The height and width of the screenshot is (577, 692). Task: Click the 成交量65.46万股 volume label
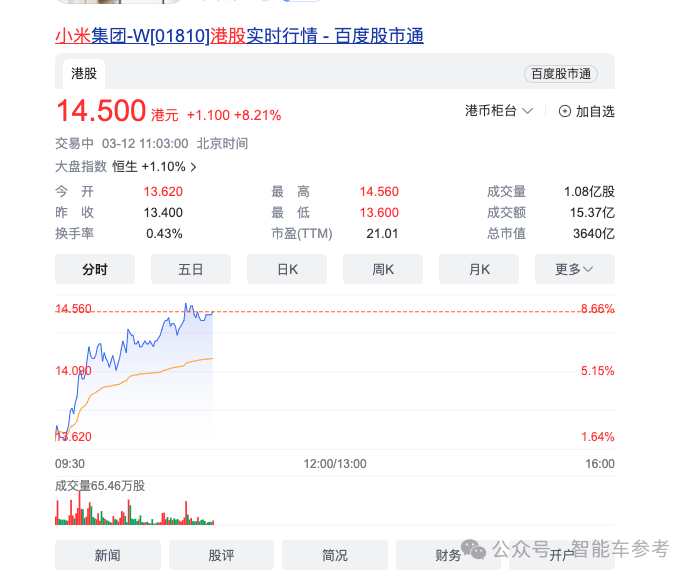[100, 486]
